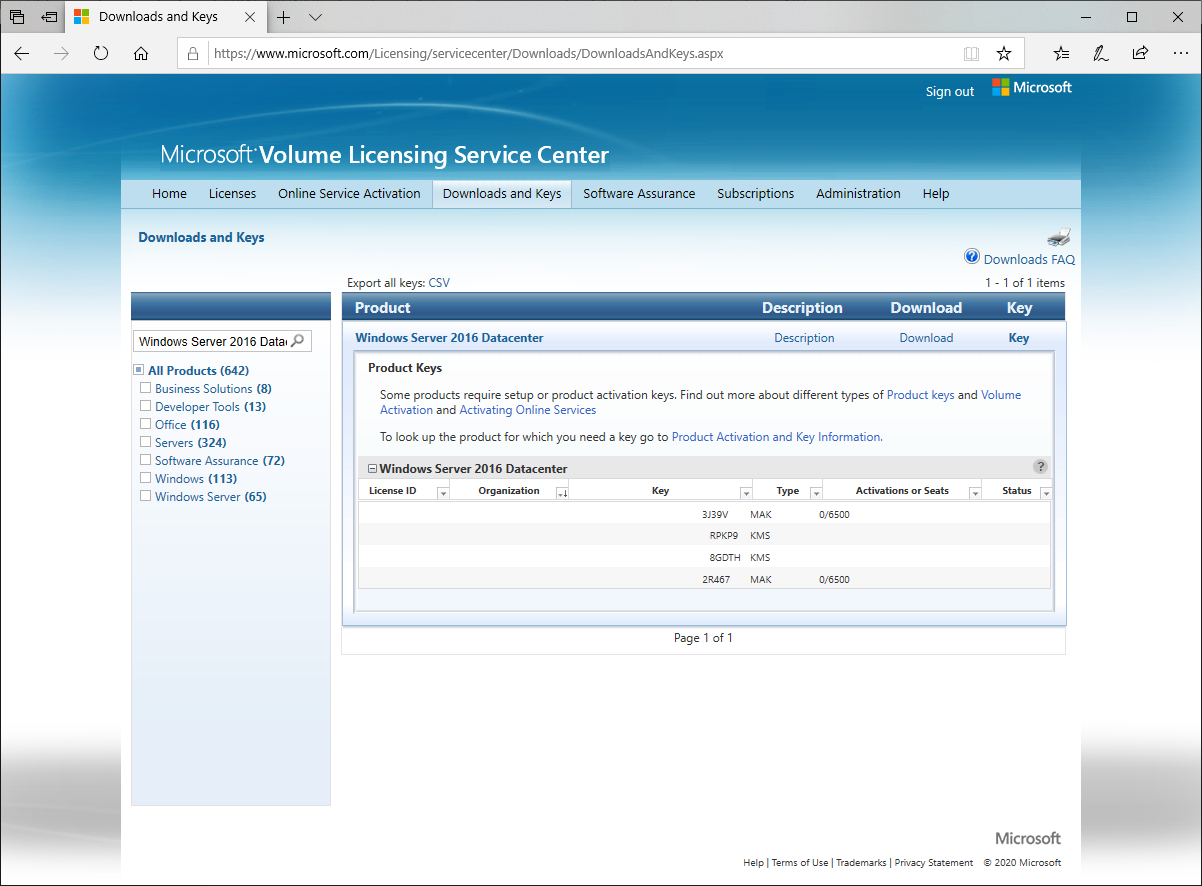Click the Sign out link
The image size is (1202, 886).
(x=949, y=91)
